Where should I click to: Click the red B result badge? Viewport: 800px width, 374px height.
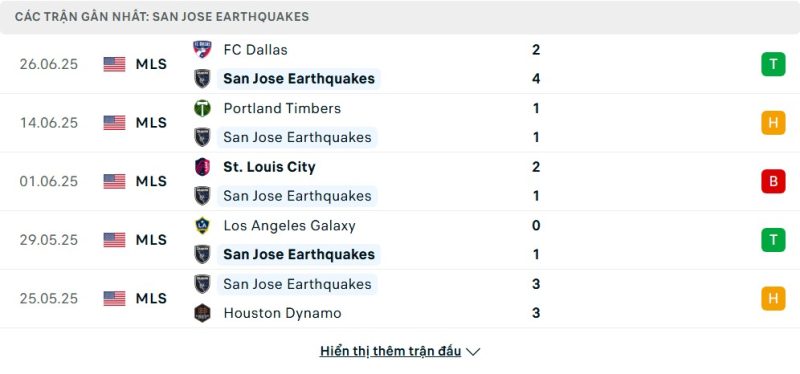coord(773,181)
